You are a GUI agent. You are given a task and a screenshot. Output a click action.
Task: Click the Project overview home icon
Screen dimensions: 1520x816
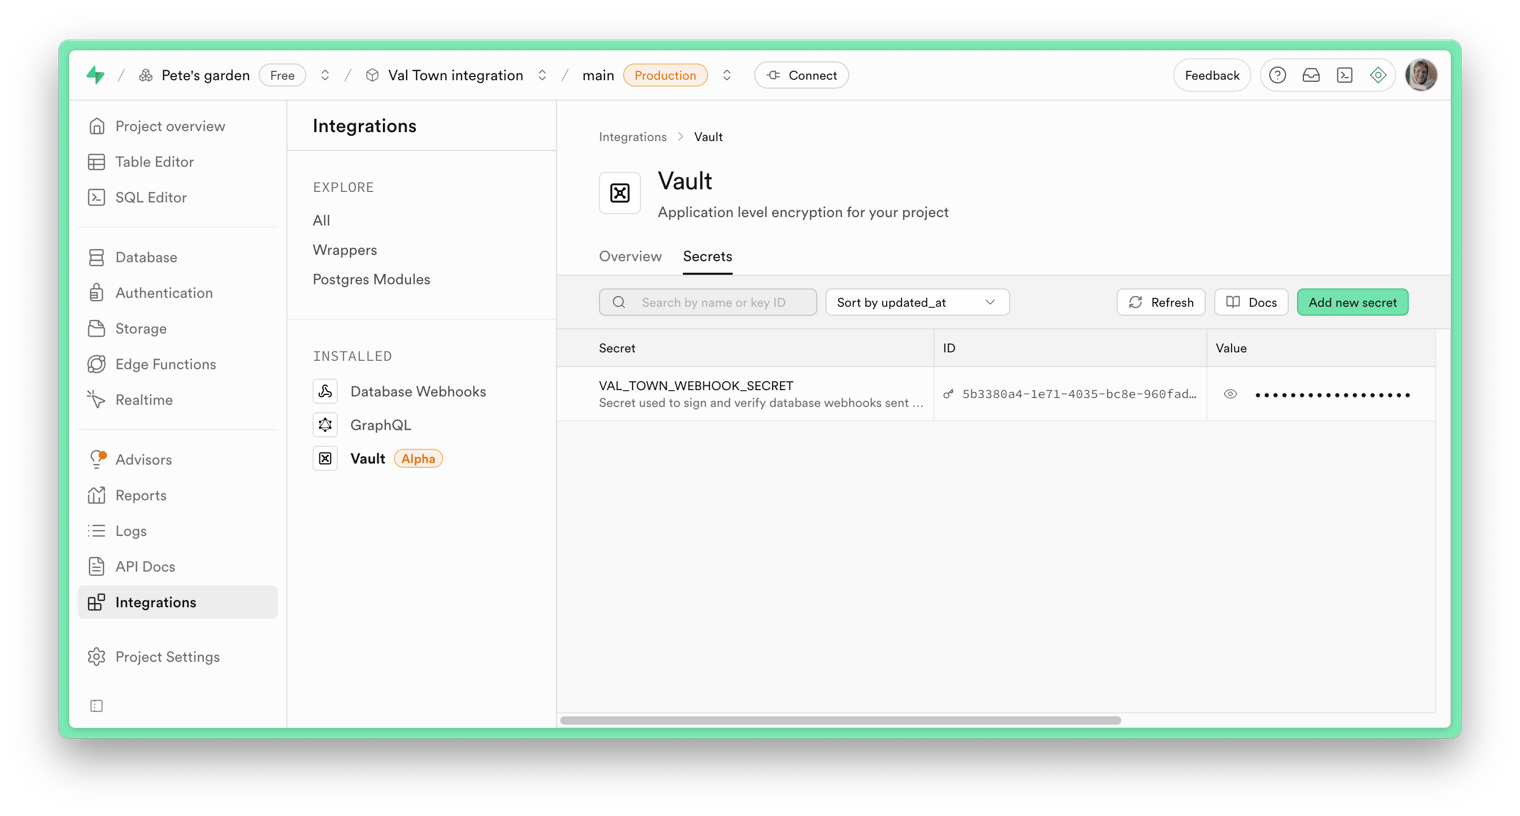pos(97,126)
